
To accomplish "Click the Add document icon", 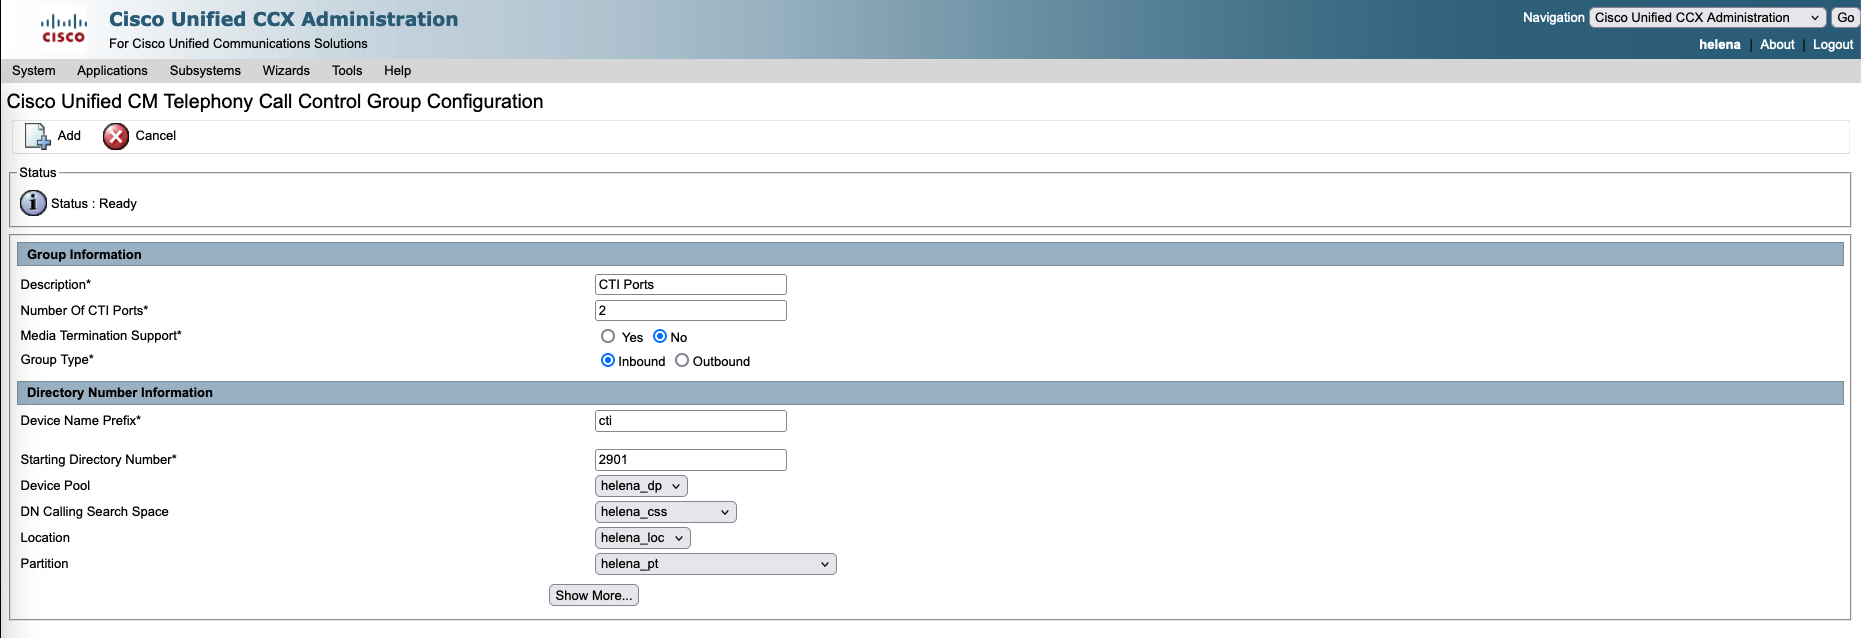I will point(37,136).
